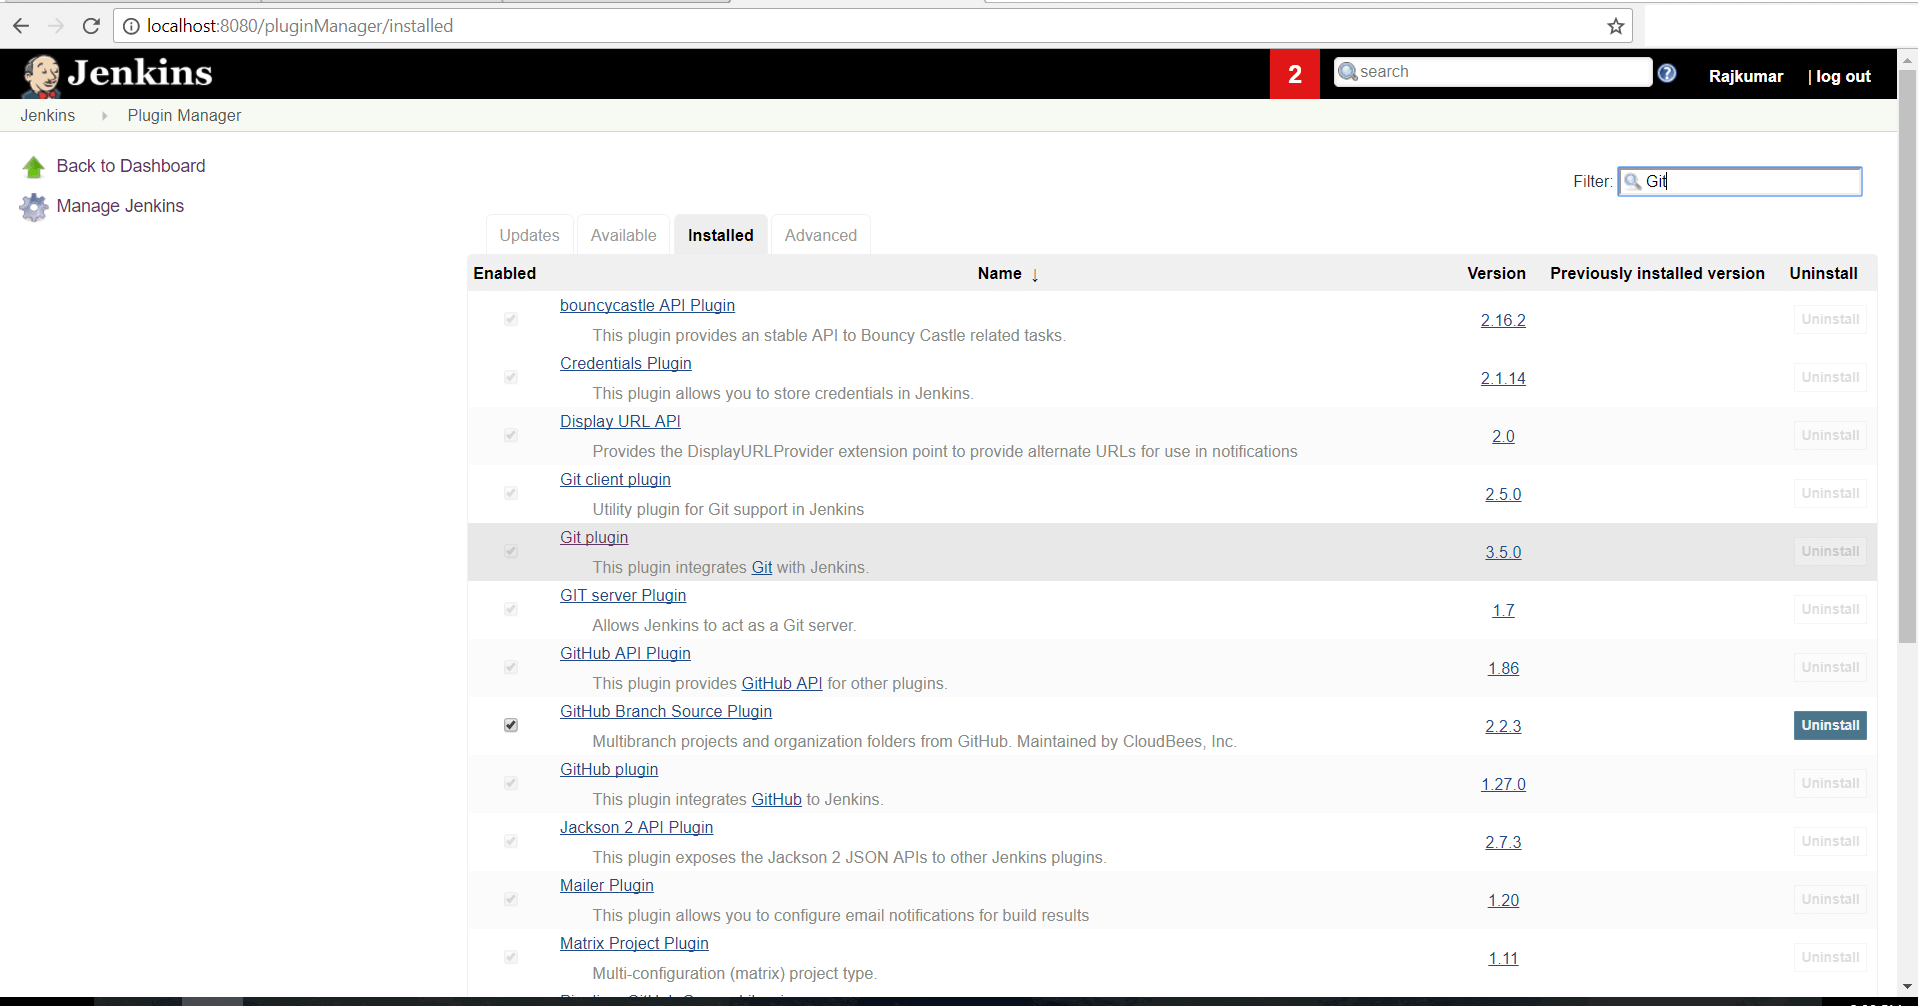
Task: Open the Git client plugin link
Action: coord(614,480)
